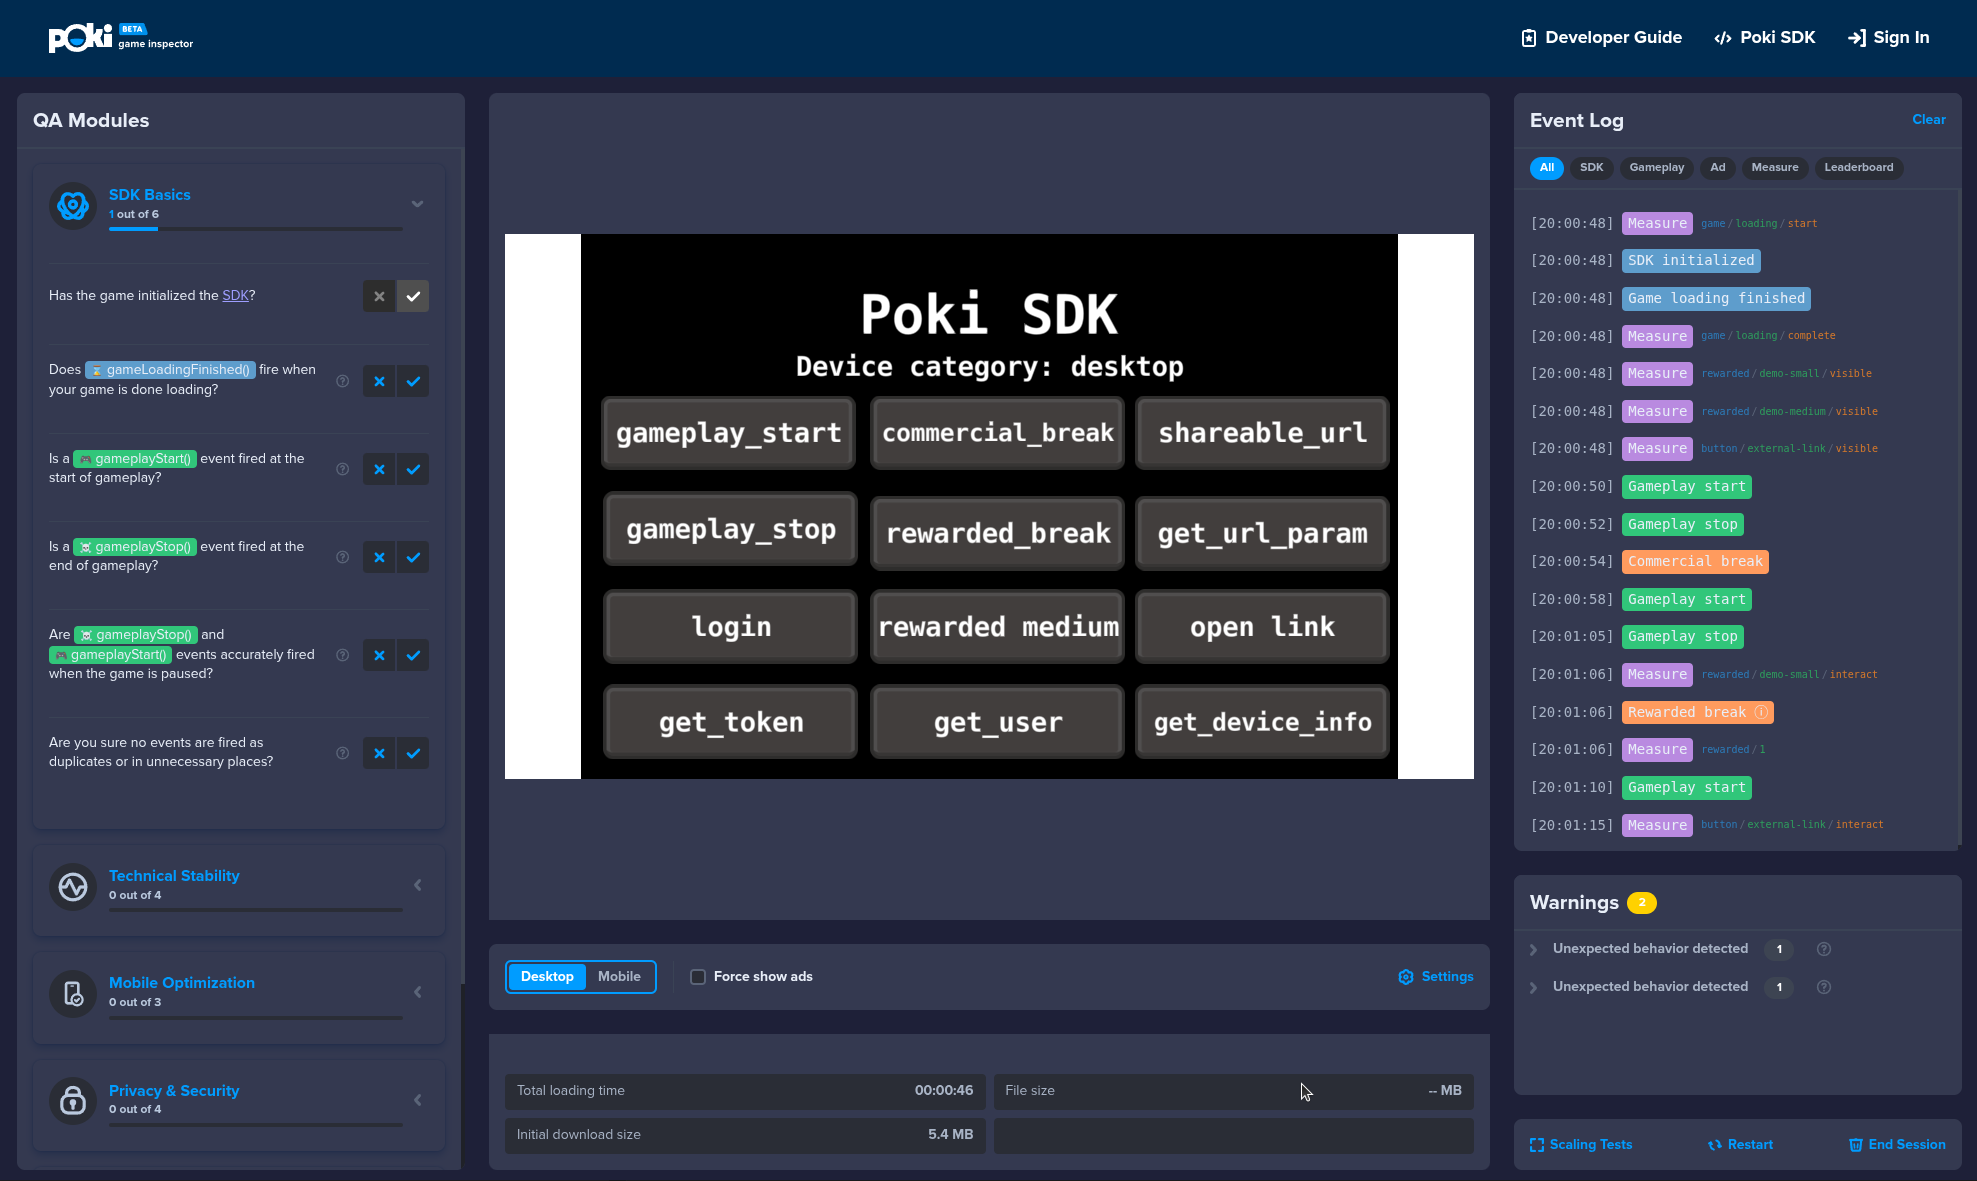
Task: Open help for duplicate events question
Action: coord(342,753)
